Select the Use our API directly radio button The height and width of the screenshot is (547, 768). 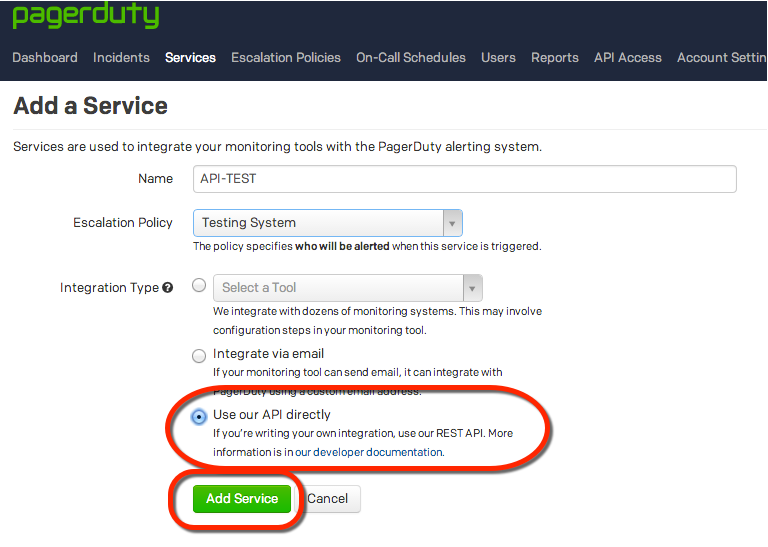(198, 417)
